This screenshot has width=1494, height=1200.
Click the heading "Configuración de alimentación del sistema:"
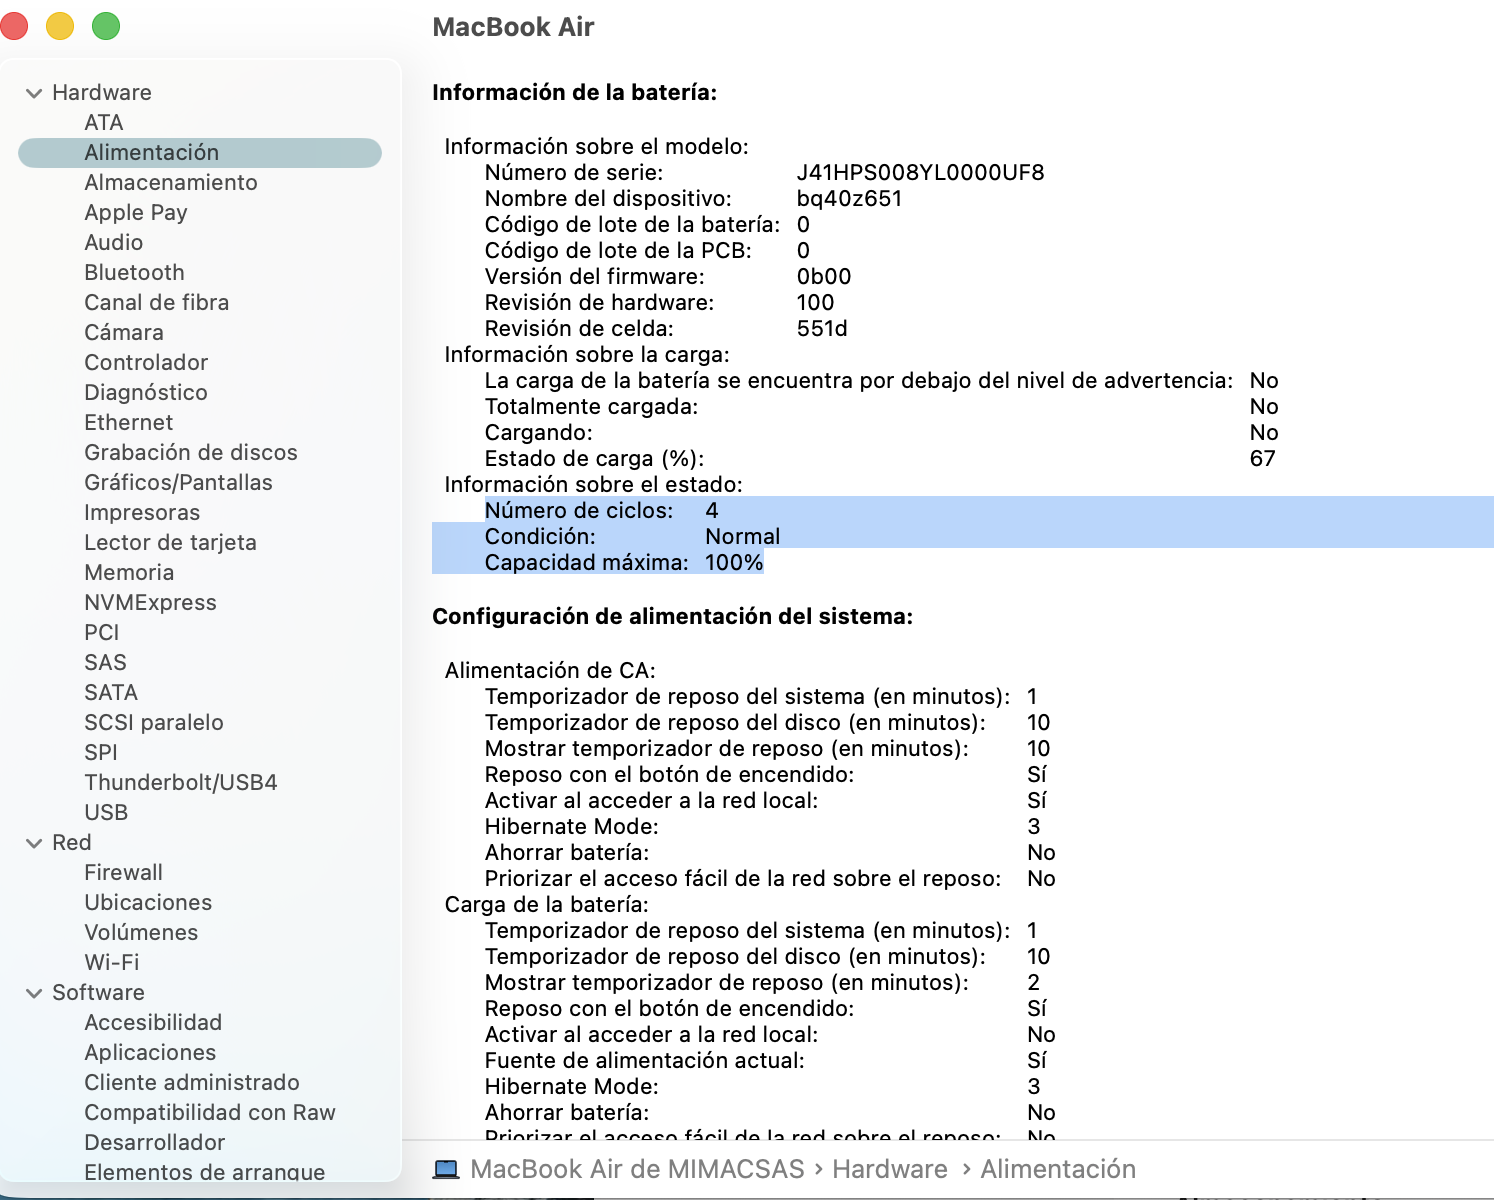[673, 616]
